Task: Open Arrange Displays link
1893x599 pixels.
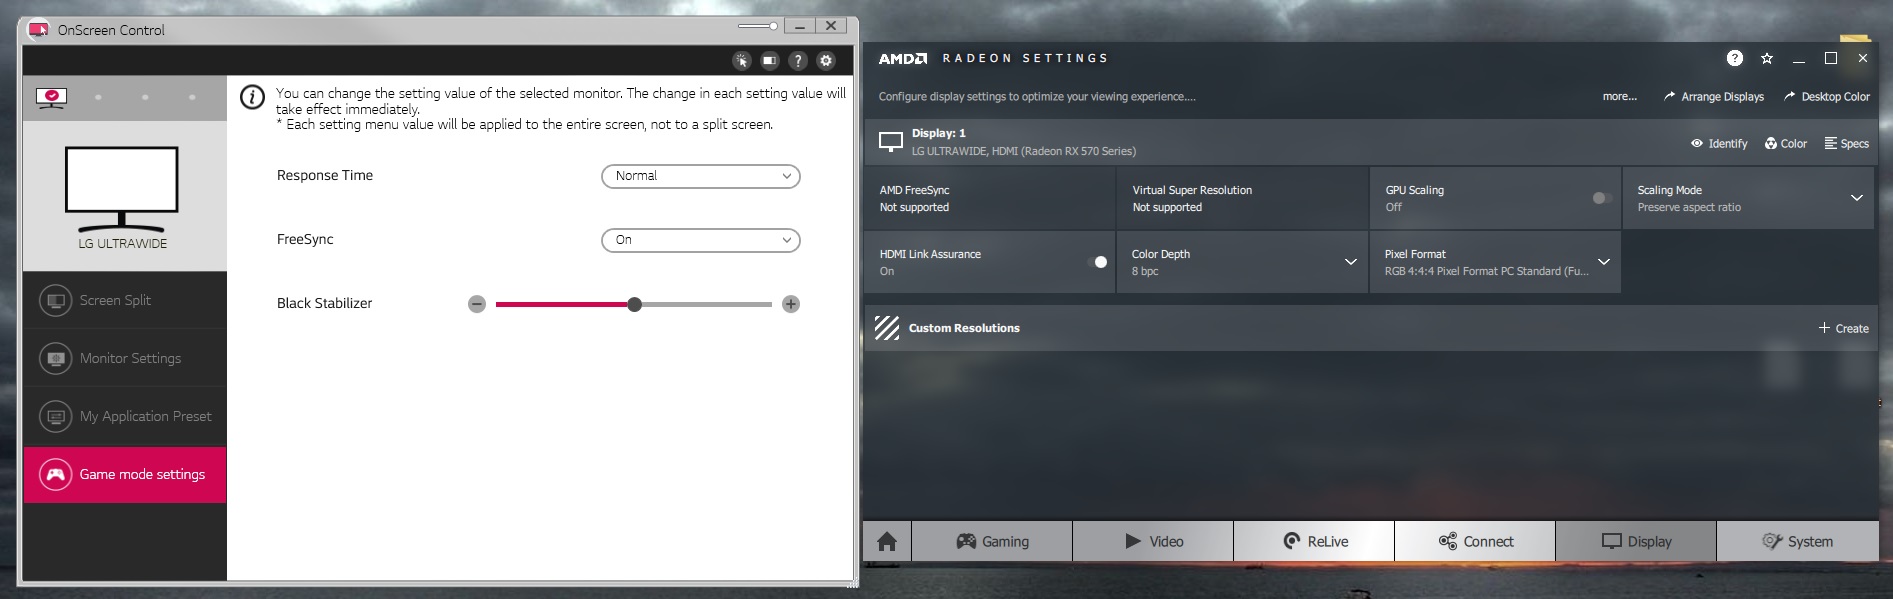Action: tap(1714, 97)
